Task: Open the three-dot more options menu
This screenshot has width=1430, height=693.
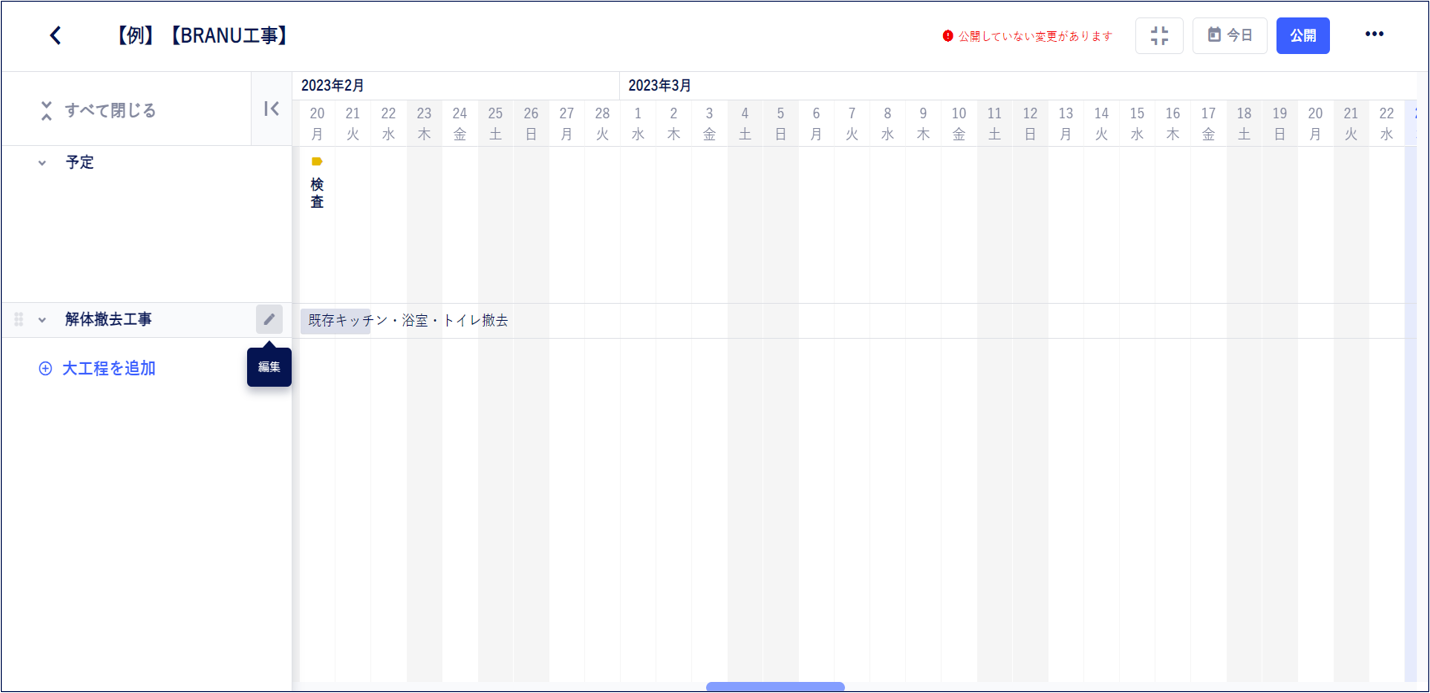Action: point(1375,35)
